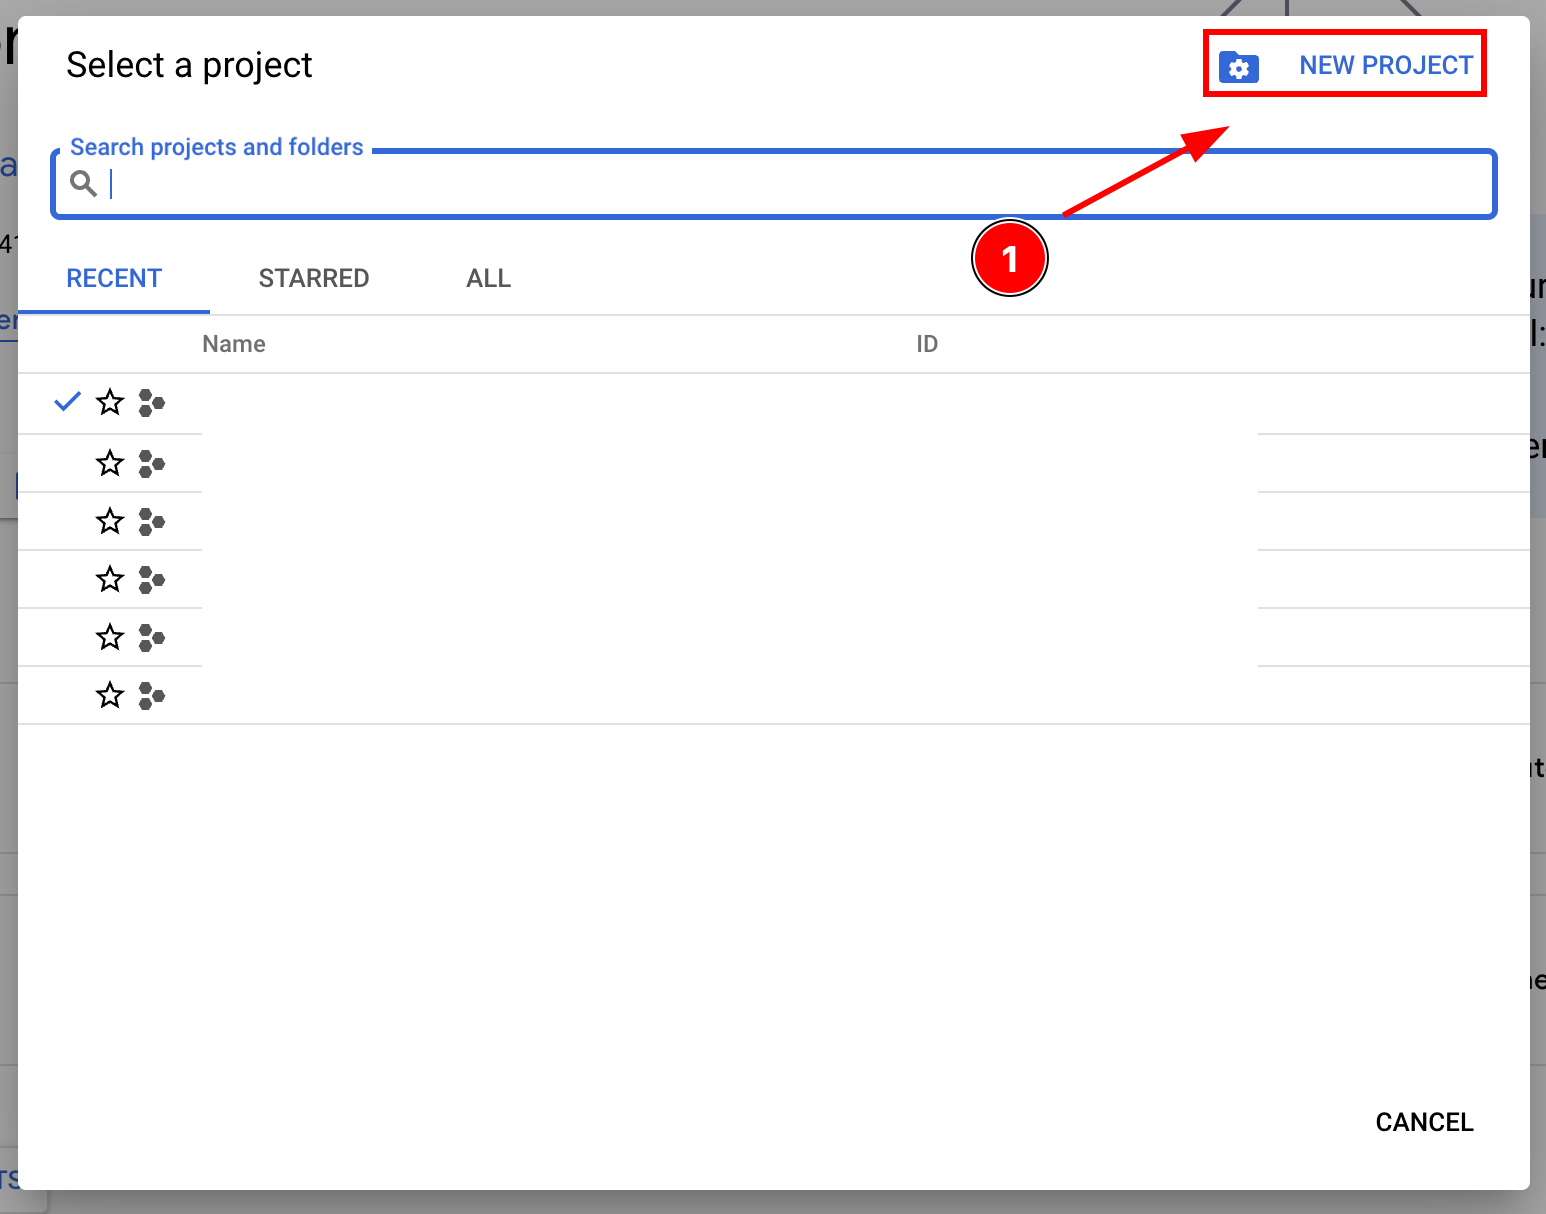Click the NEW PROJECT button
The width and height of the screenshot is (1546, 1214).
tap(1385, 65)
